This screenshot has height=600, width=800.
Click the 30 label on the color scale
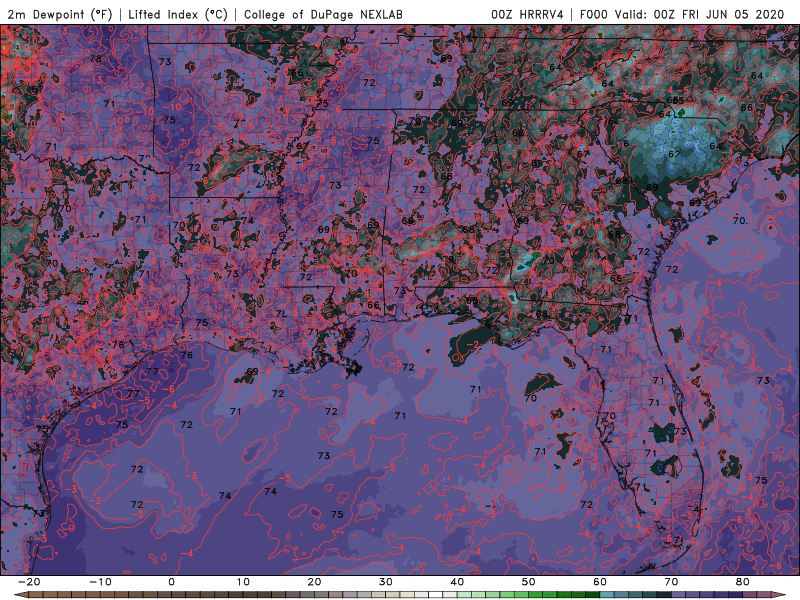(x=386, y=582)
